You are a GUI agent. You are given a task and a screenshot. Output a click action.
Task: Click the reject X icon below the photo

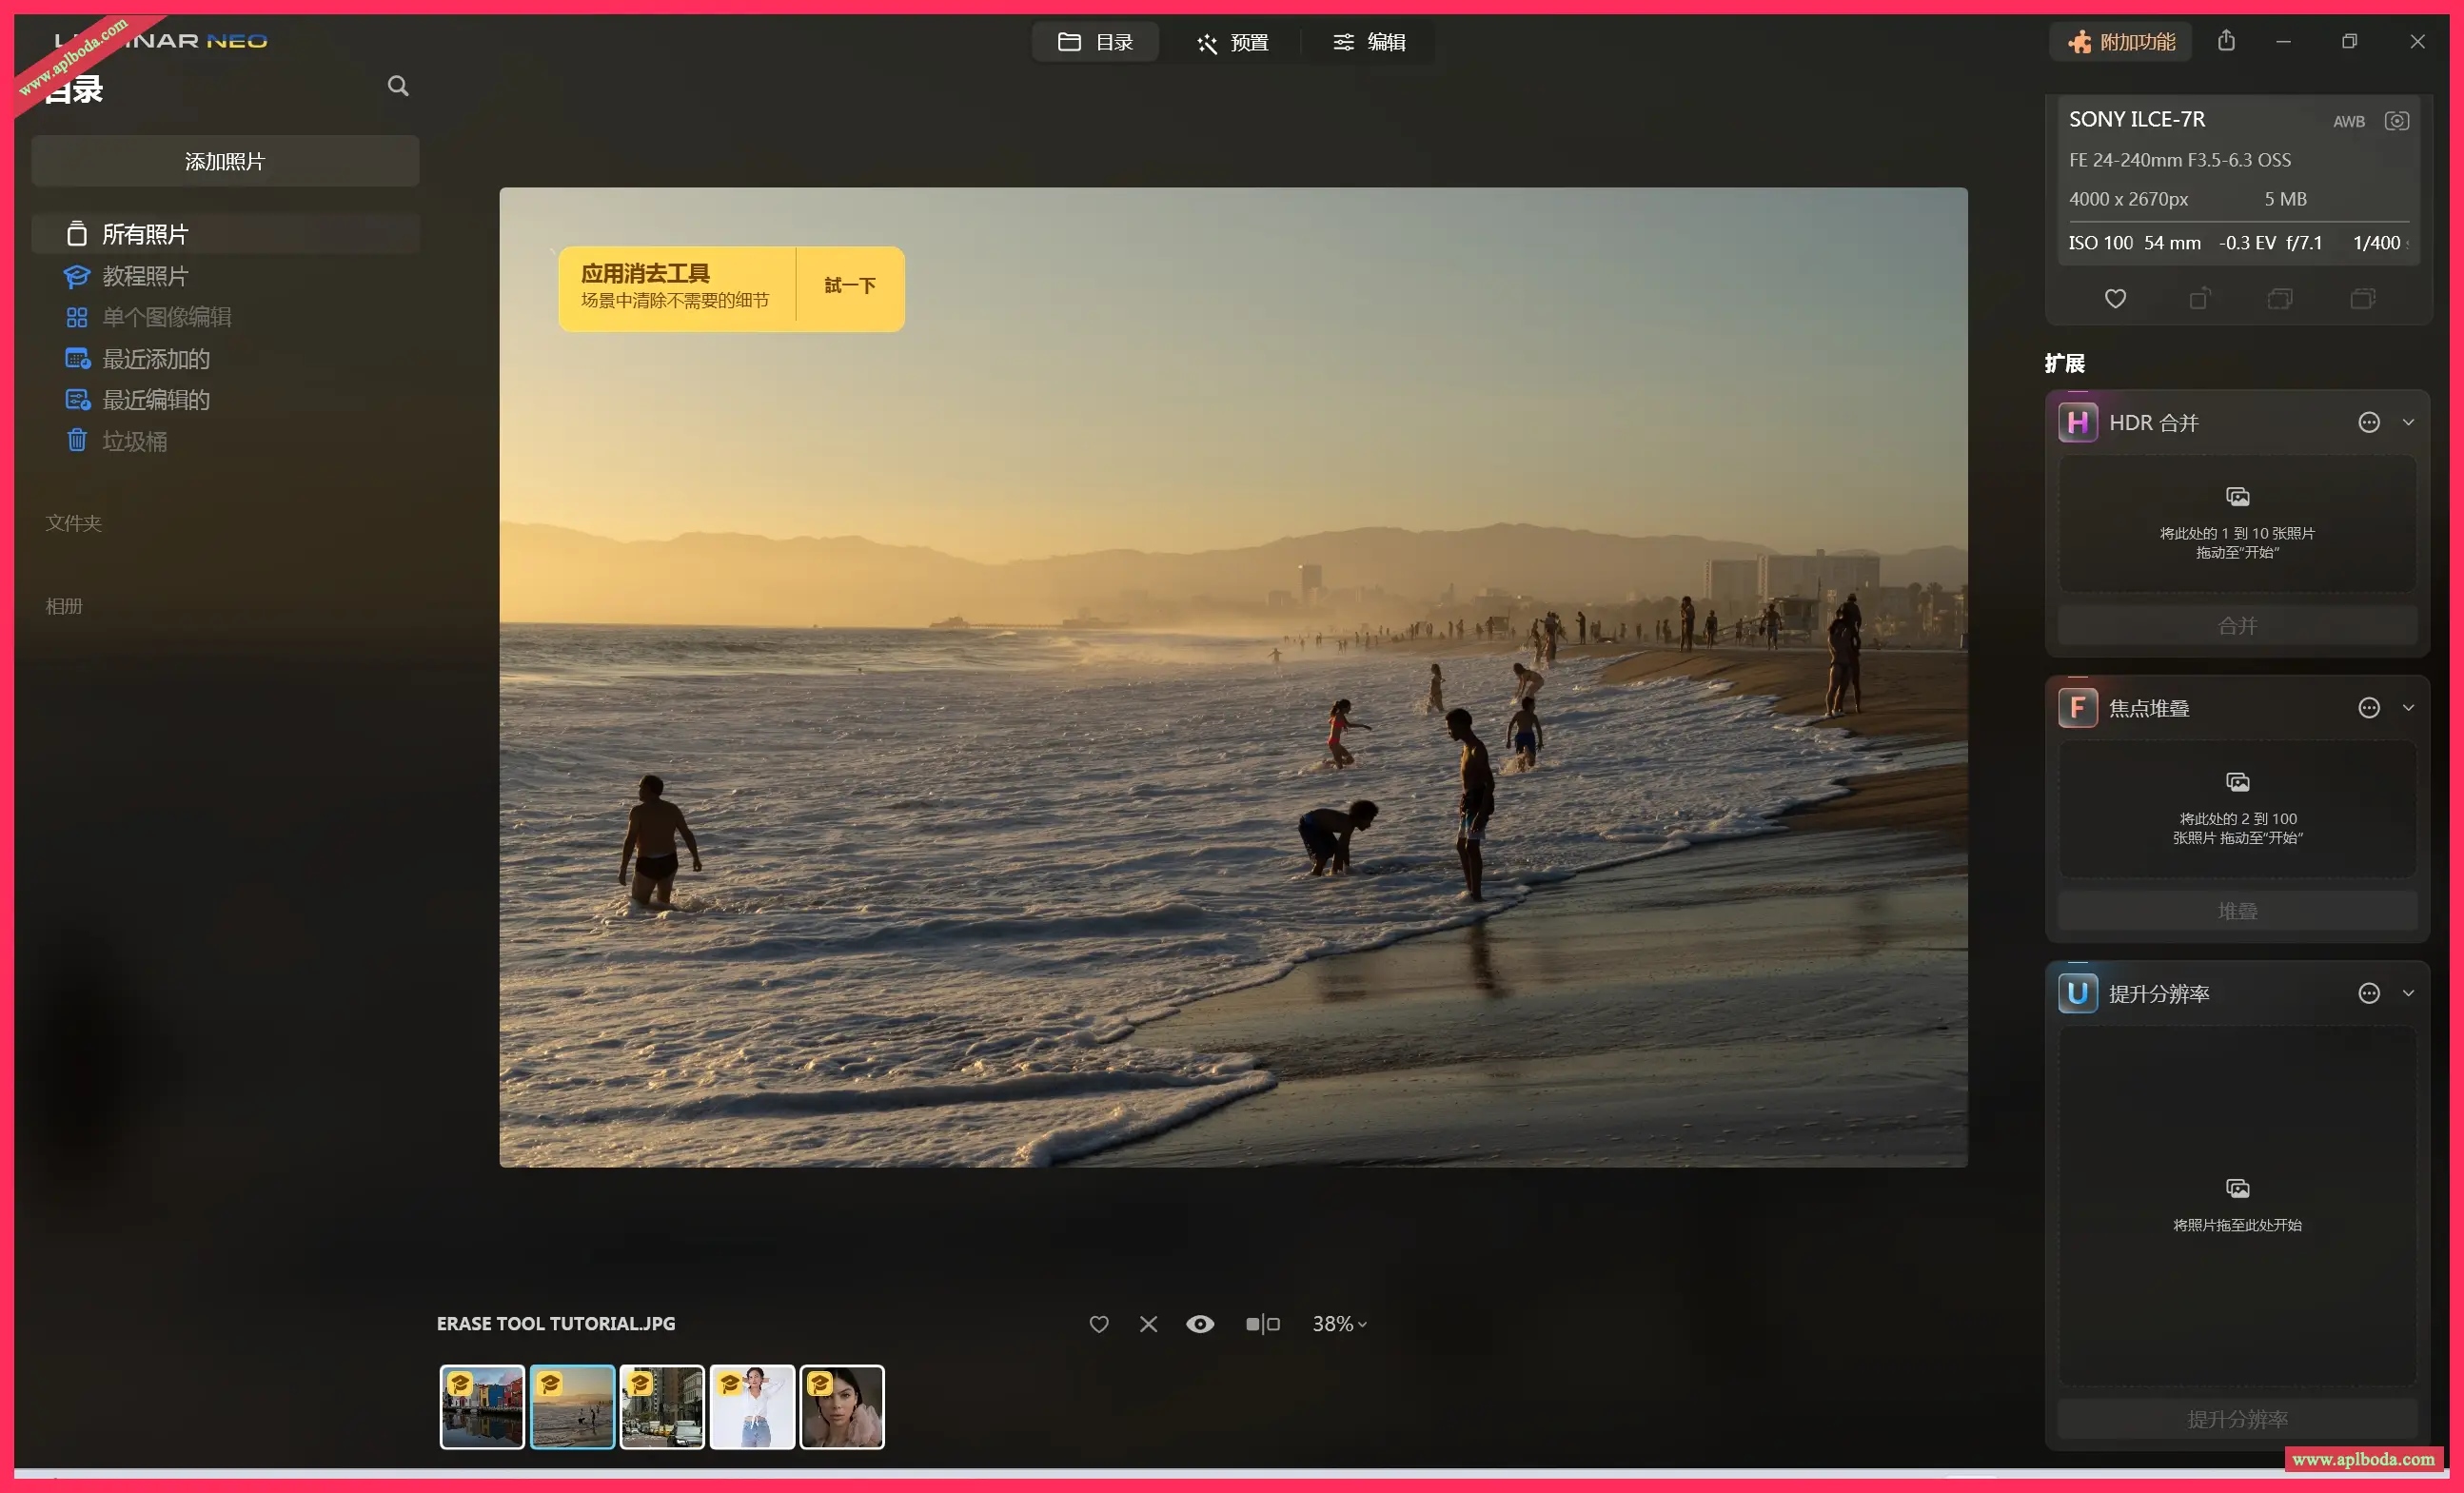[1148, 1324]
